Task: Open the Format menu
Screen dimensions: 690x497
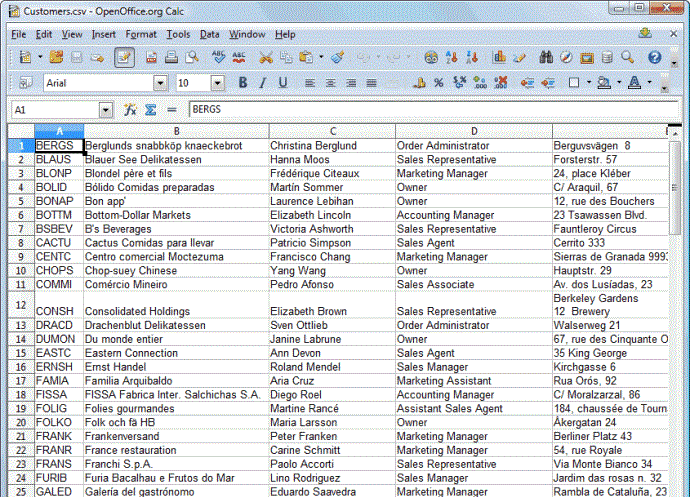Action: (x=140, y=34)
